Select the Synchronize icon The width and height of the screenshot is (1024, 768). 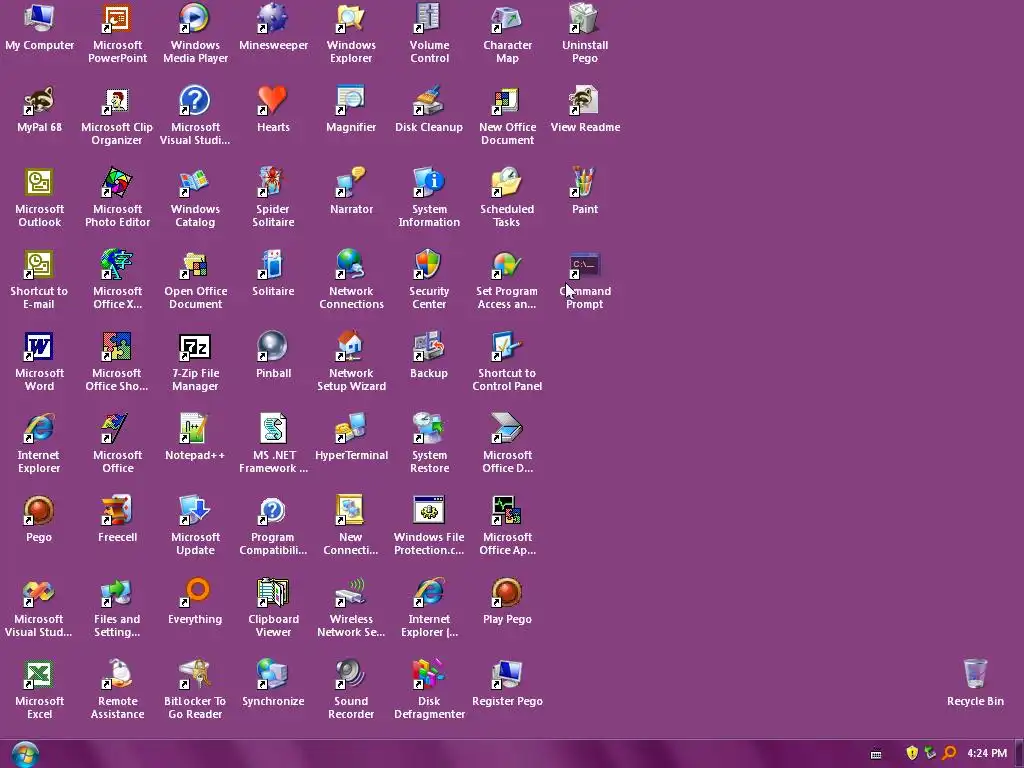(273, 675)
